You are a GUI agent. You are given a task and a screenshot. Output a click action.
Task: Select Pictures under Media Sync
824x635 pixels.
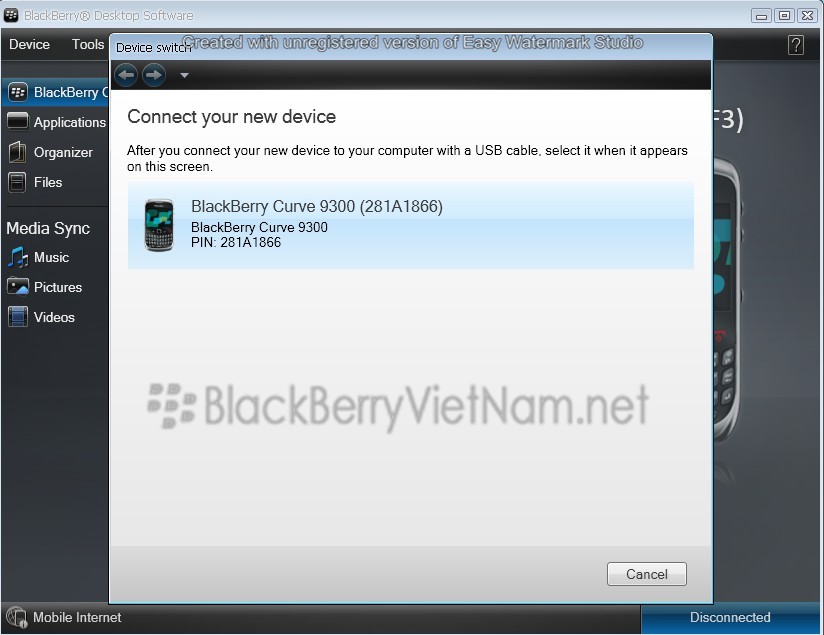coord(58,288)
